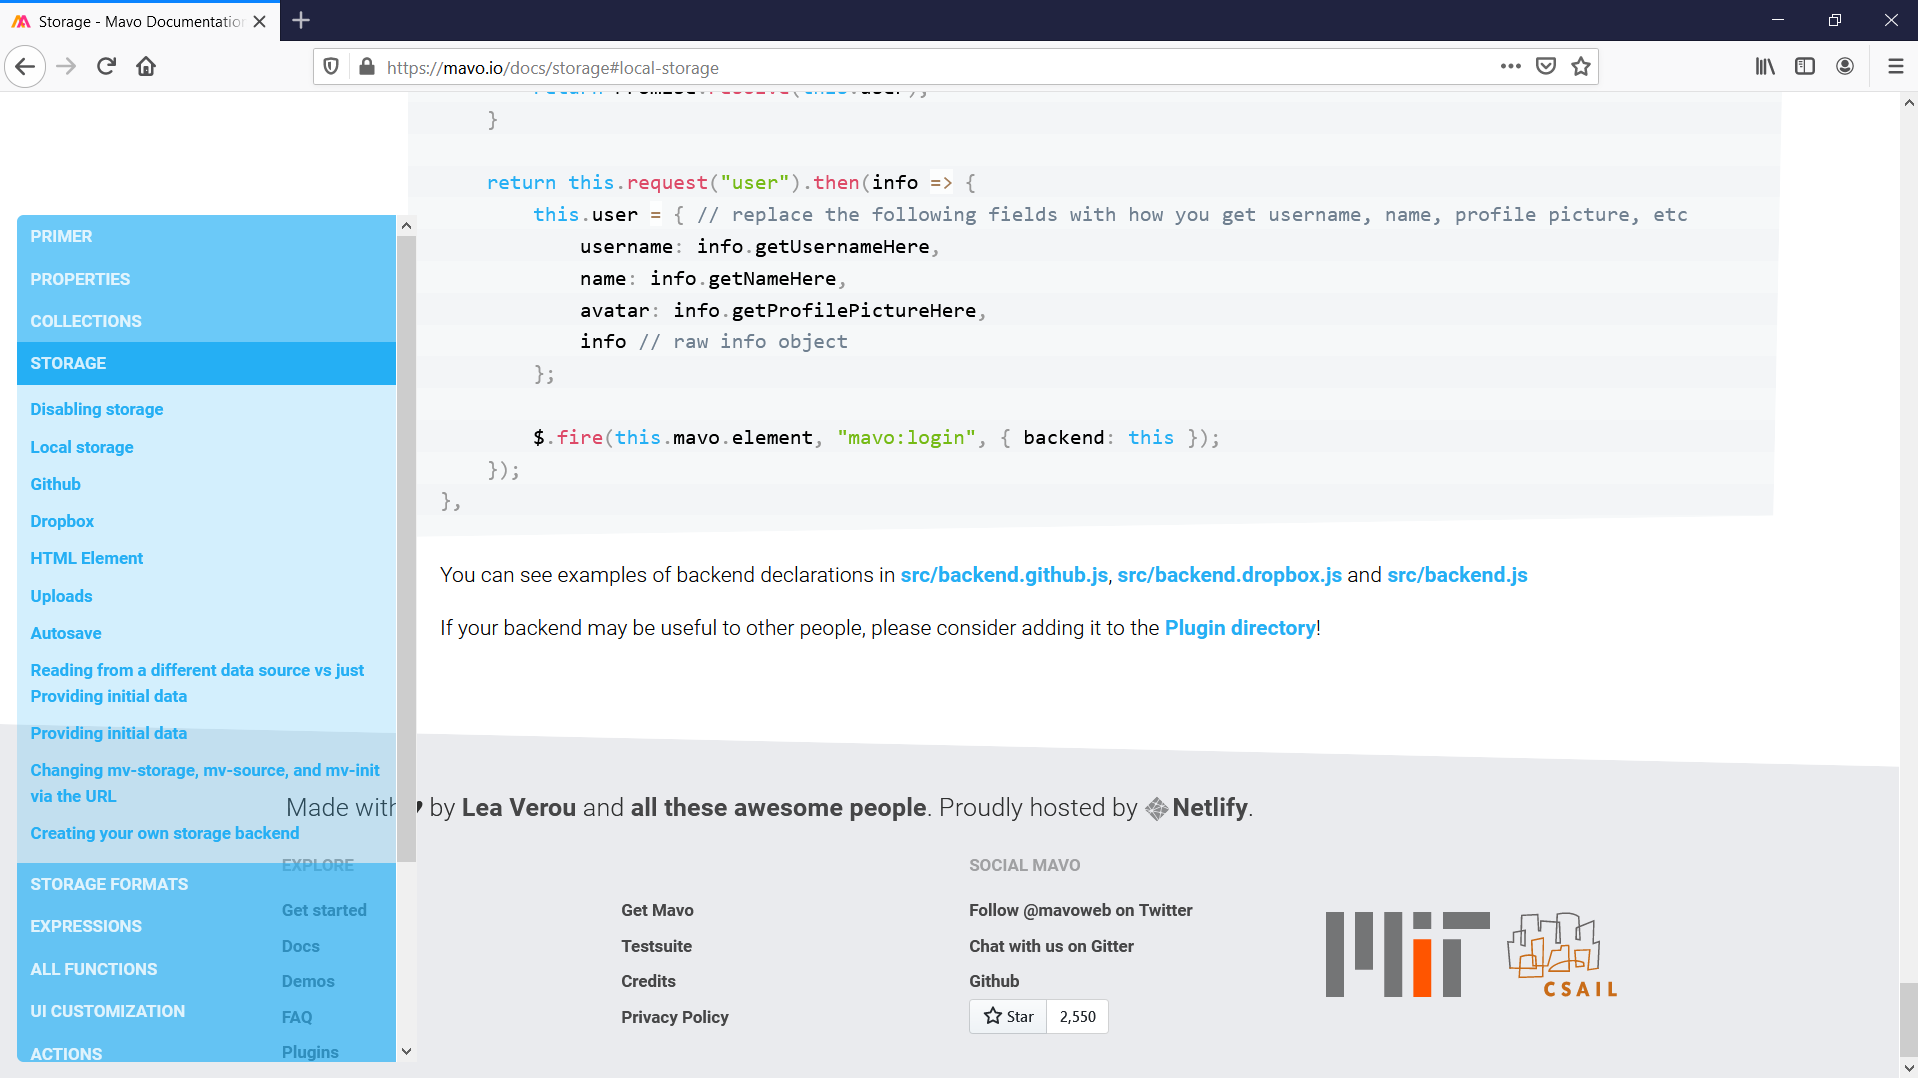Click the MIT logo
Viewport: 1918px width, 1078px height.
1407,954
